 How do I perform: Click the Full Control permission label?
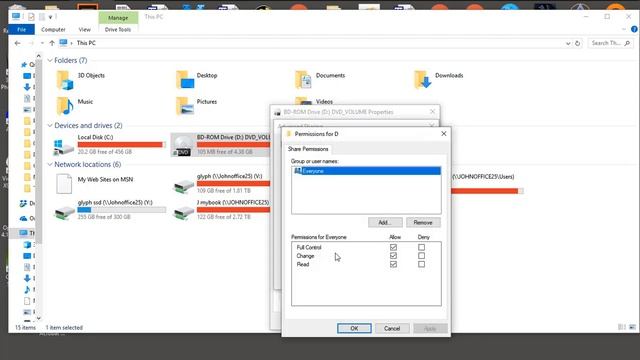pos(309,247)
